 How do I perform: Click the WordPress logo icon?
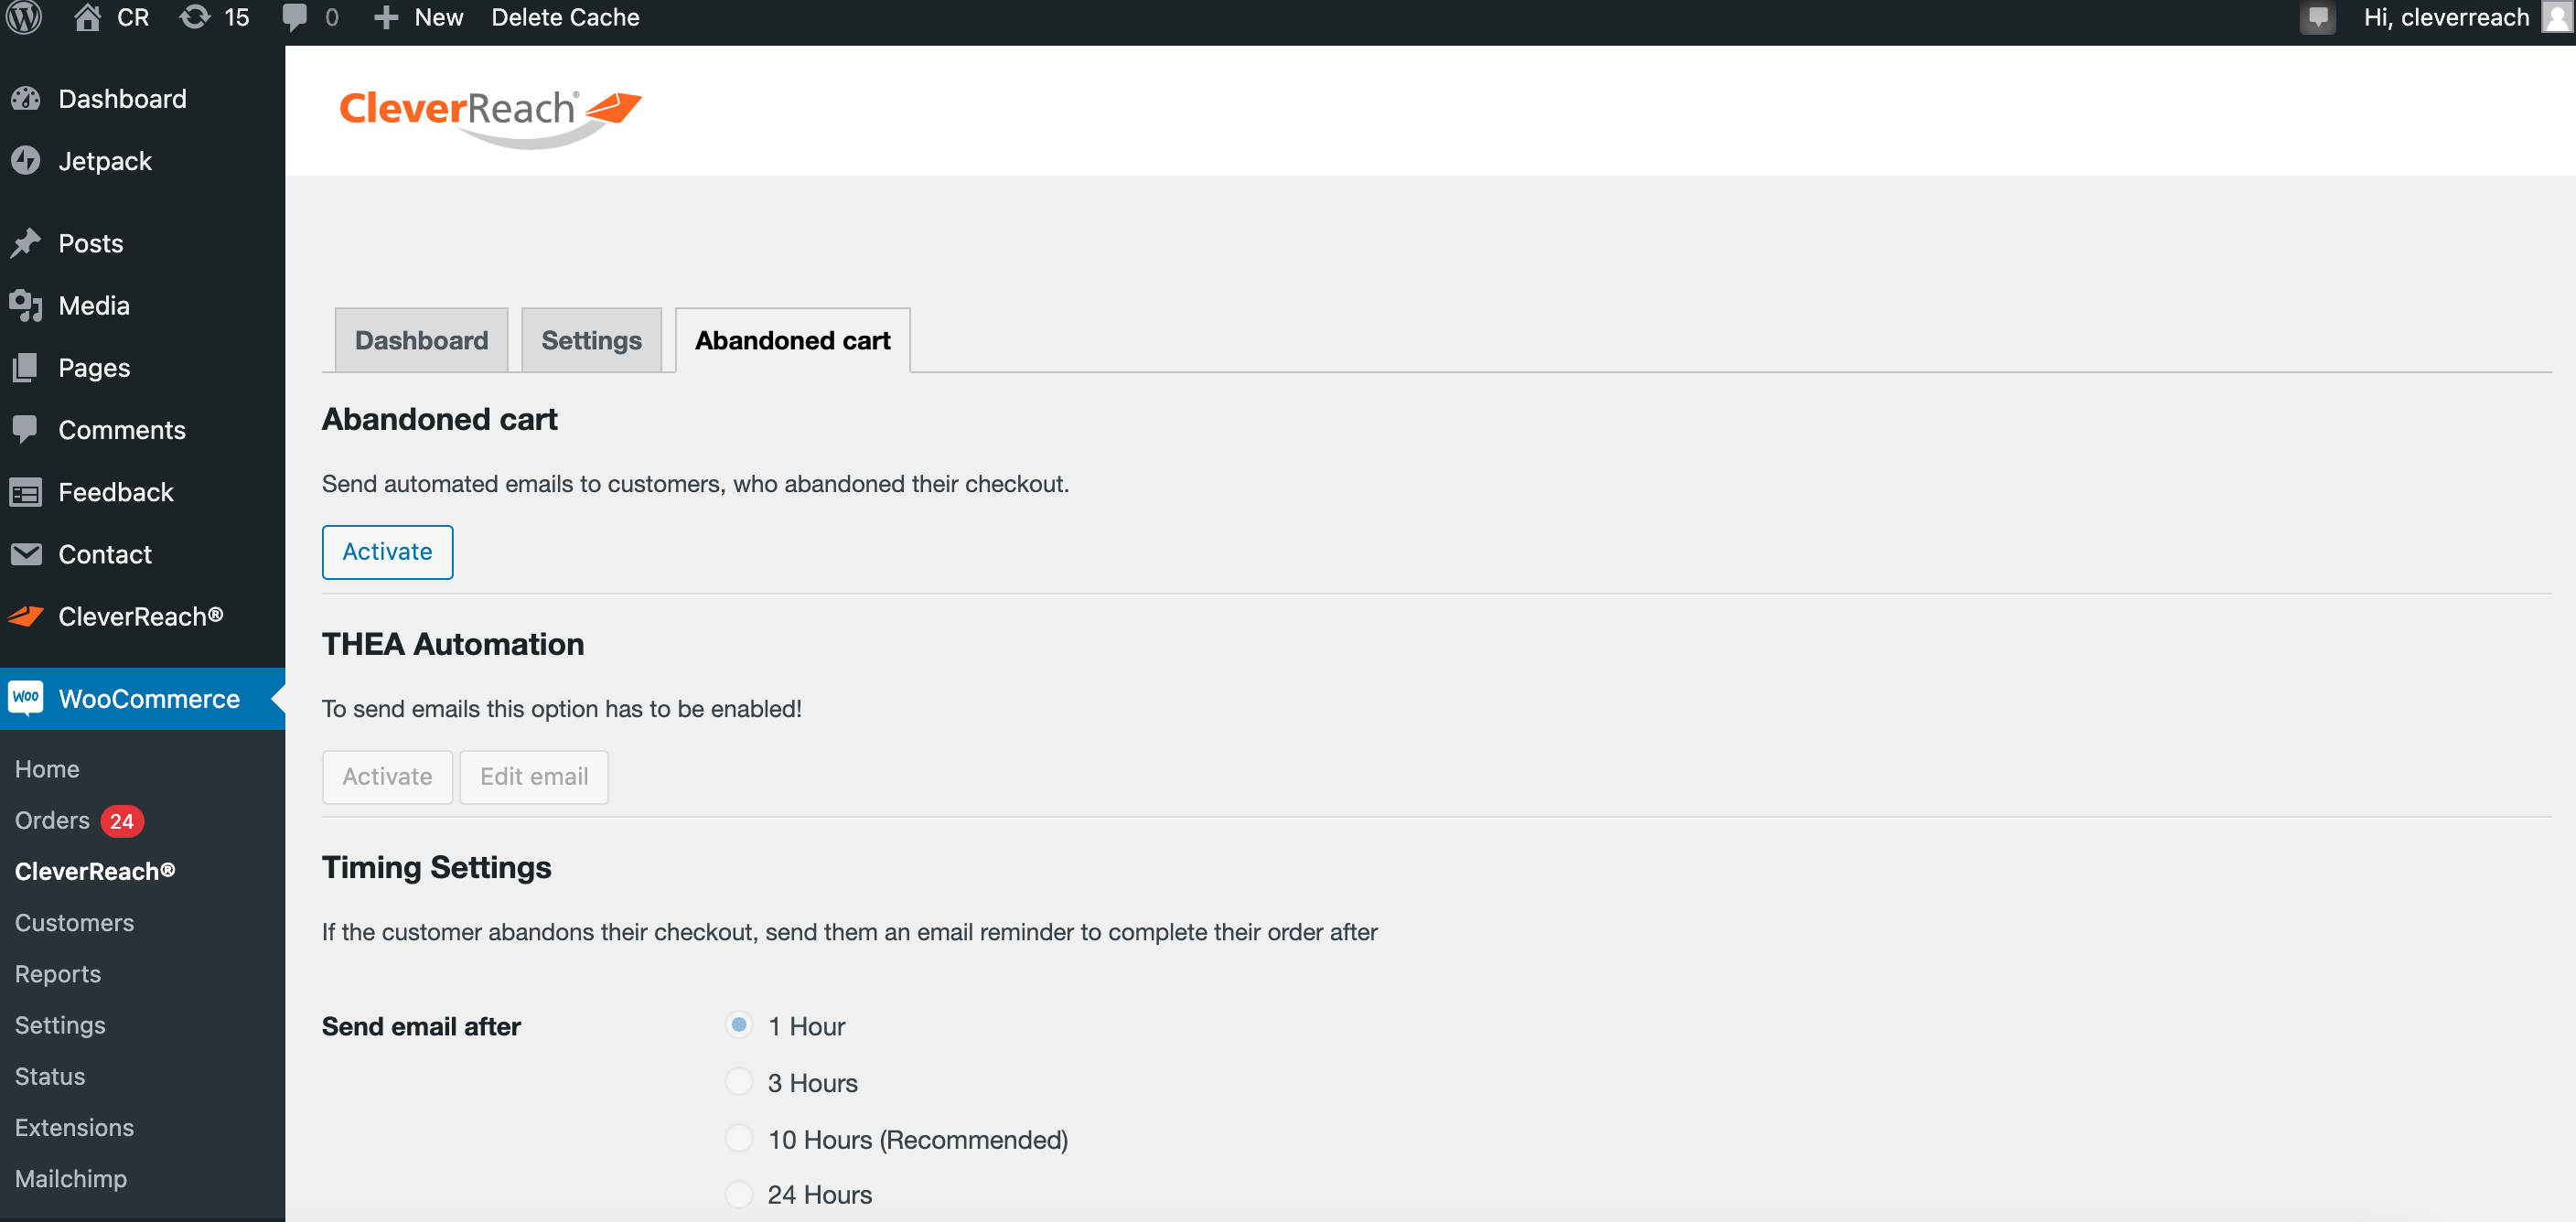tap(24, 17)
